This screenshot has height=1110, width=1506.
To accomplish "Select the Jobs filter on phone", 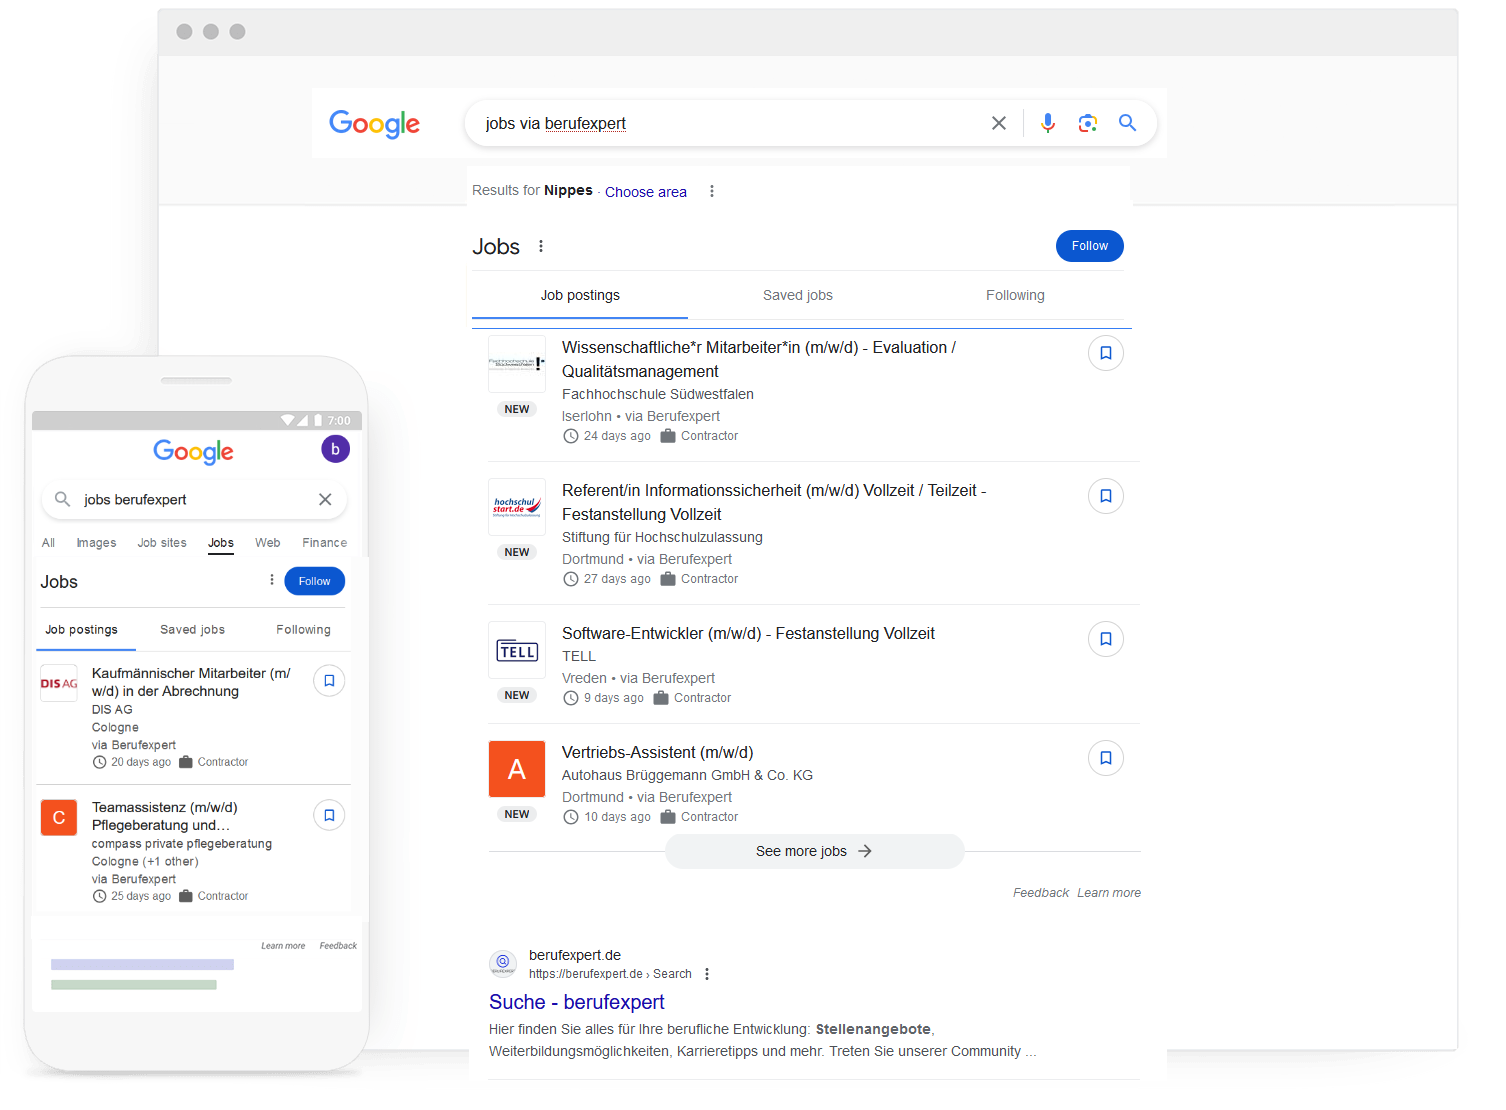I will [x=221, y=543].
